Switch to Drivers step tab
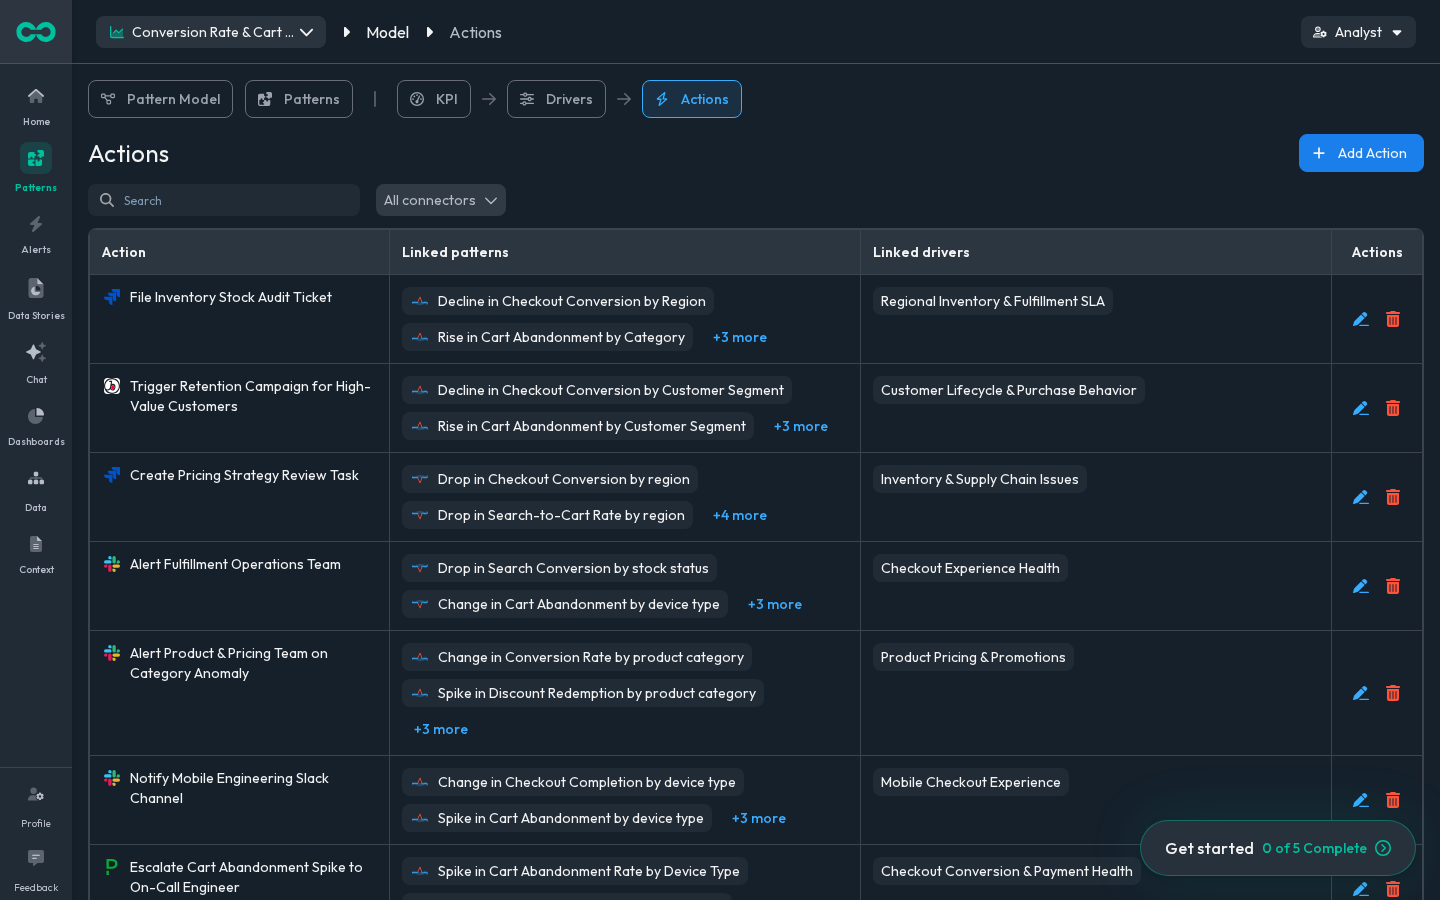The height and width of the screenshot is (900, 1440). coord(556,99)
